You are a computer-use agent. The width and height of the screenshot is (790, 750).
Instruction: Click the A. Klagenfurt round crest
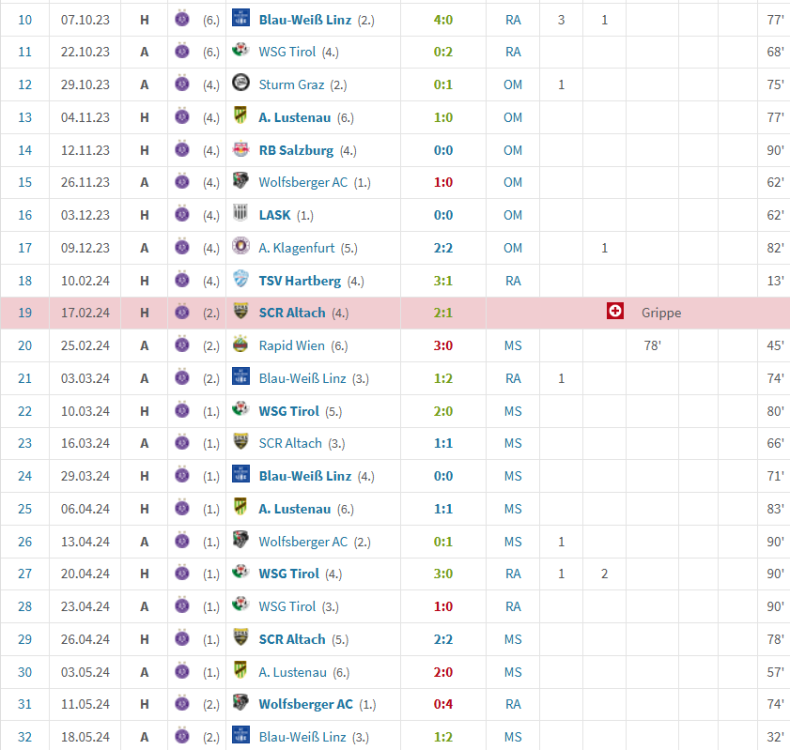coord(240,247)
